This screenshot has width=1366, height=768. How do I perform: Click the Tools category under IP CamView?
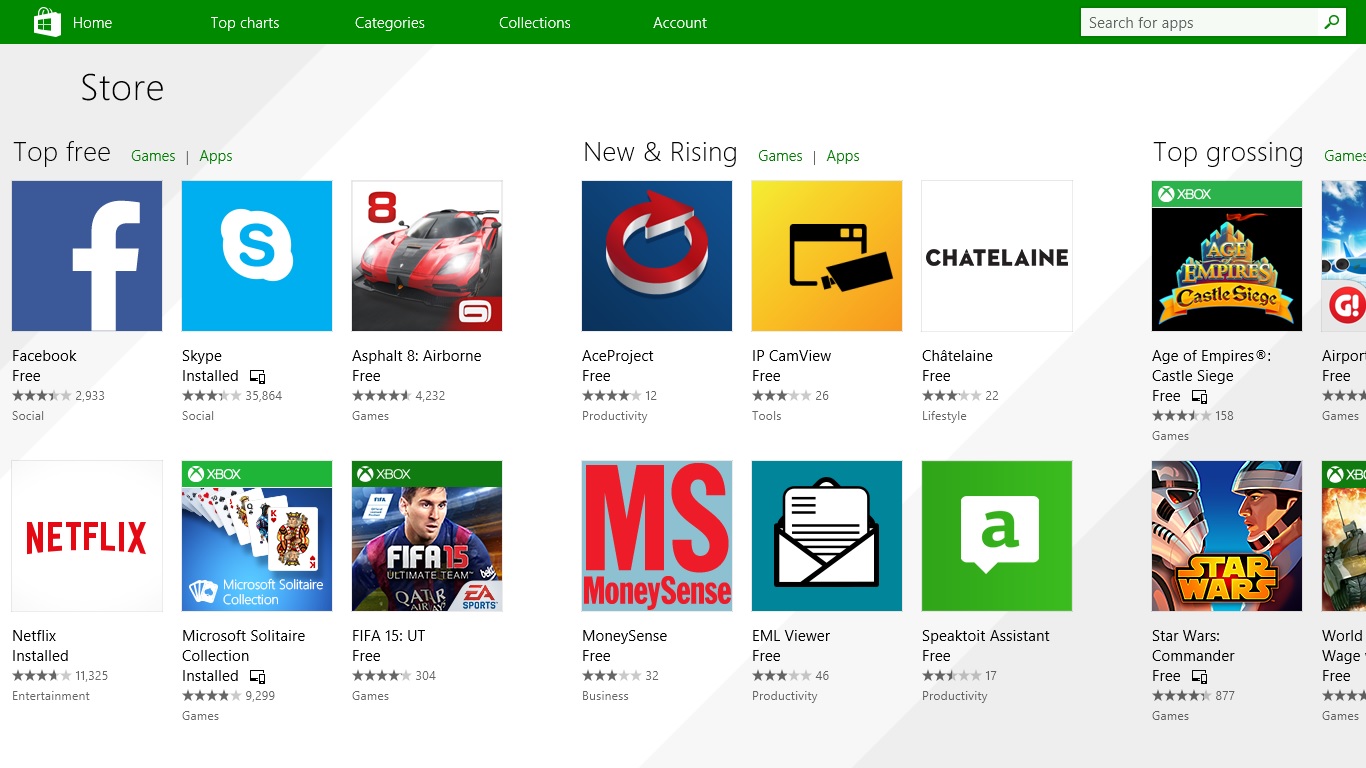tap(767, 416)
